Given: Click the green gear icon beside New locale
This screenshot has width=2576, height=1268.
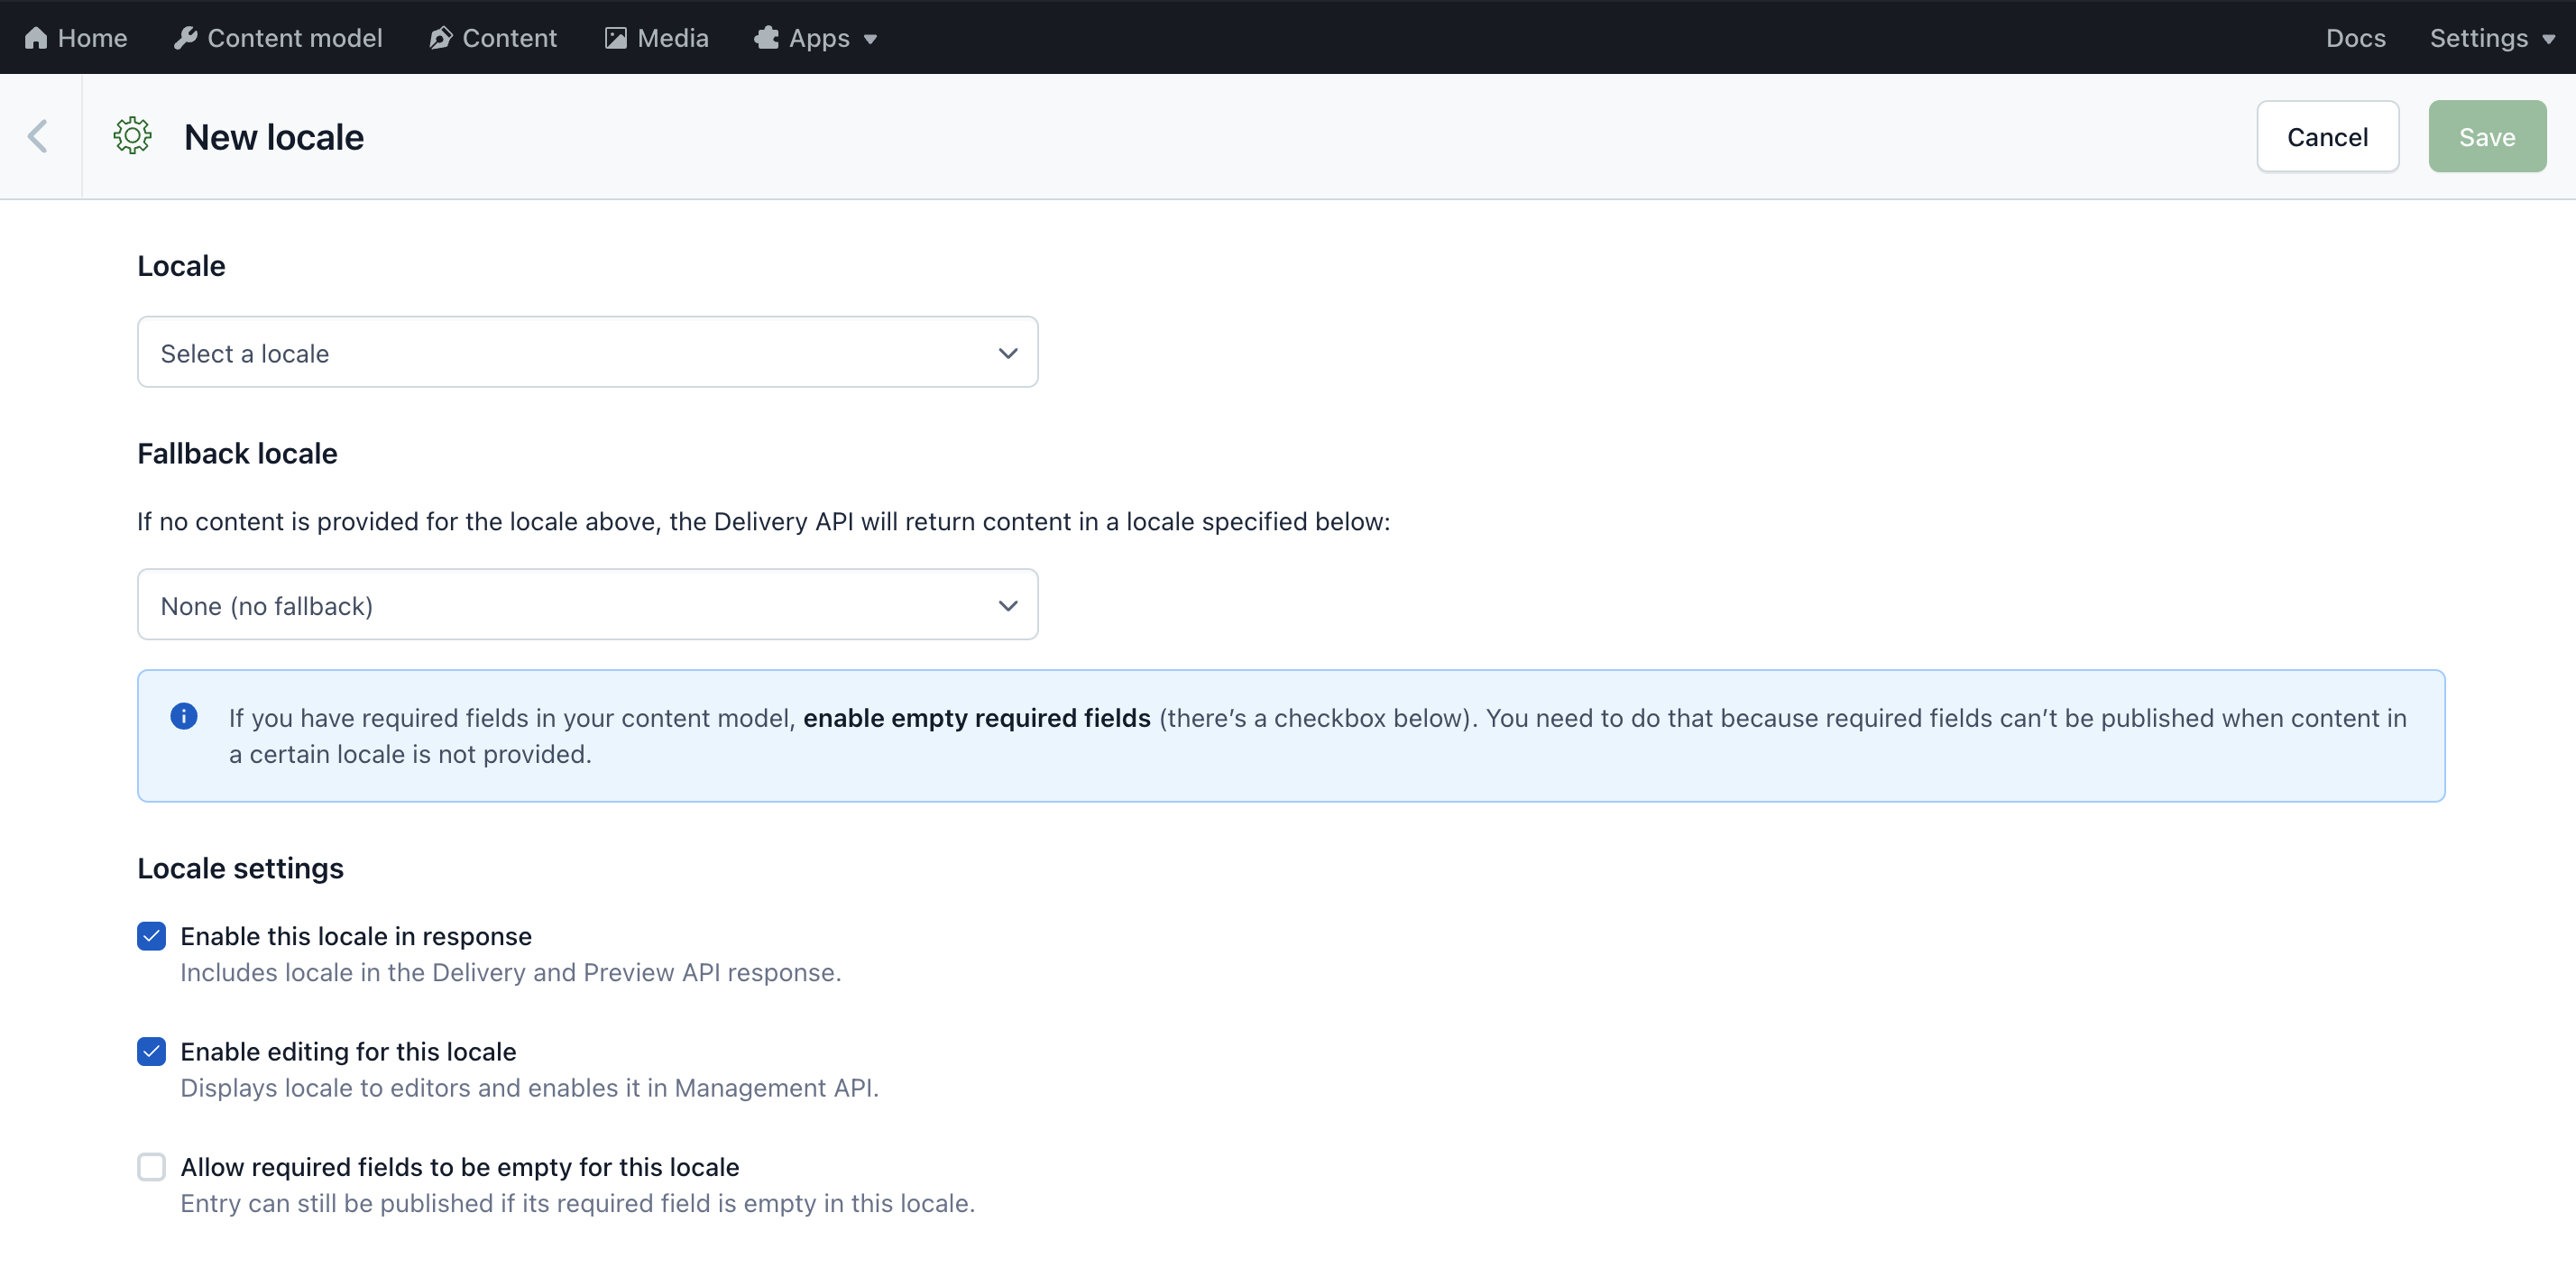Looking at the screenshot, I should pos(132,136).
